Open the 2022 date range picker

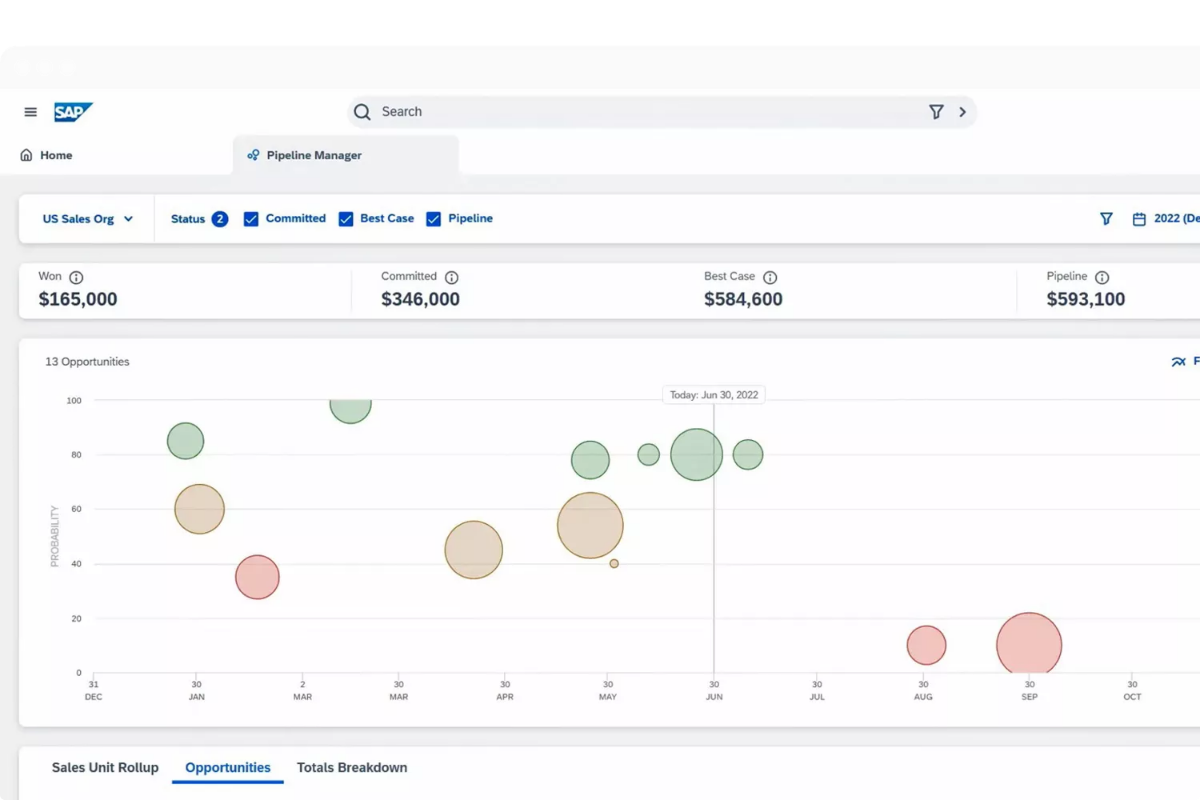(x=1165, y=219)
